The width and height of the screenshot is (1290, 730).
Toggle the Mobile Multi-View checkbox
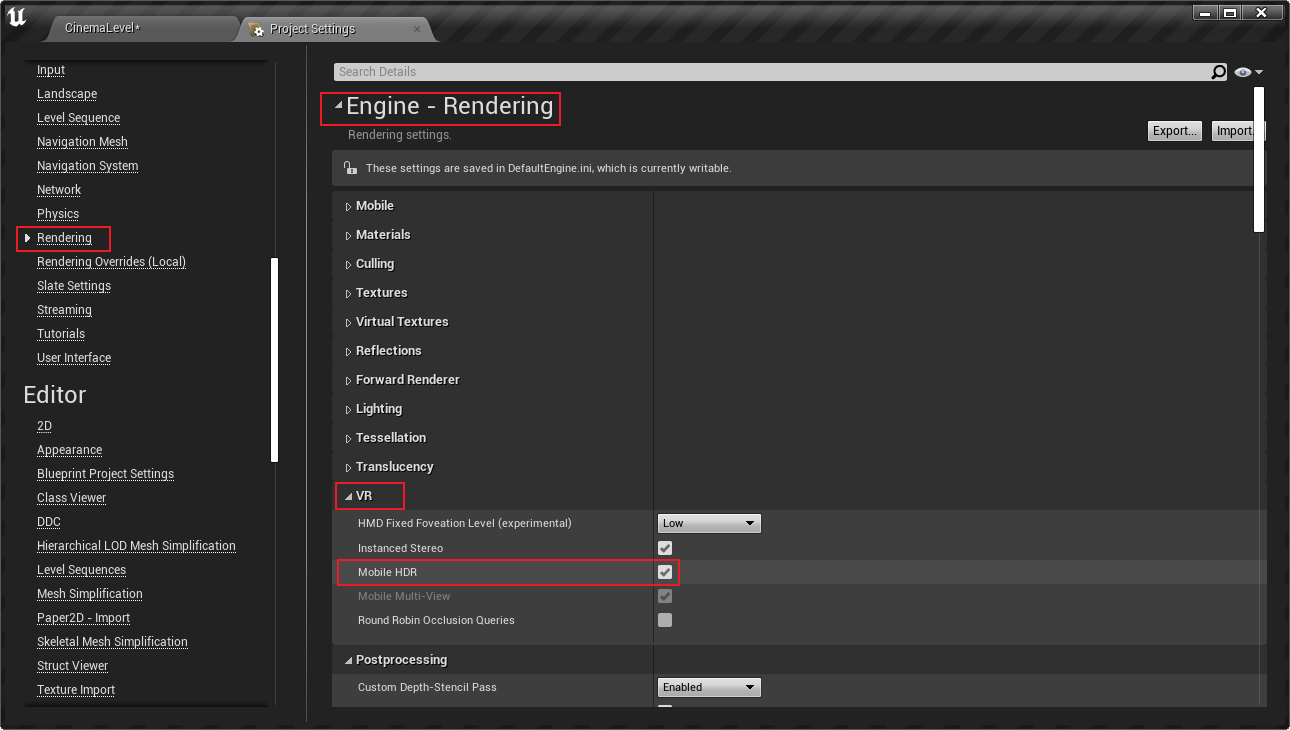click(665, 596)
